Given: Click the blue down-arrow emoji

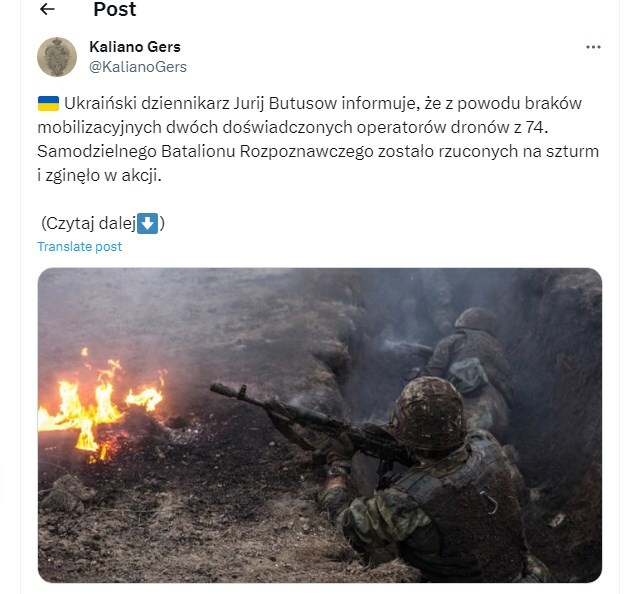Looking at the screenshot, I should point(147,223).
